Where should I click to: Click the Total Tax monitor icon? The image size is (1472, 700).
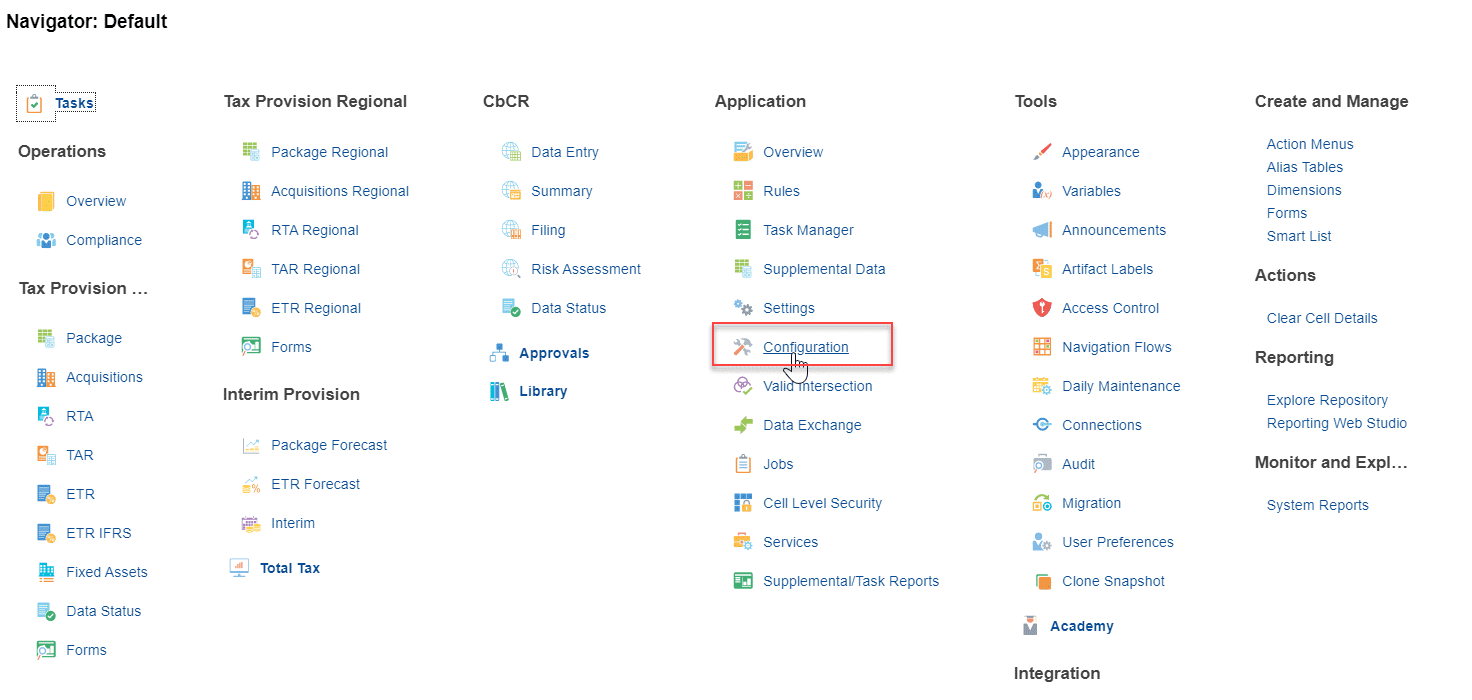(x=239, y=568)
